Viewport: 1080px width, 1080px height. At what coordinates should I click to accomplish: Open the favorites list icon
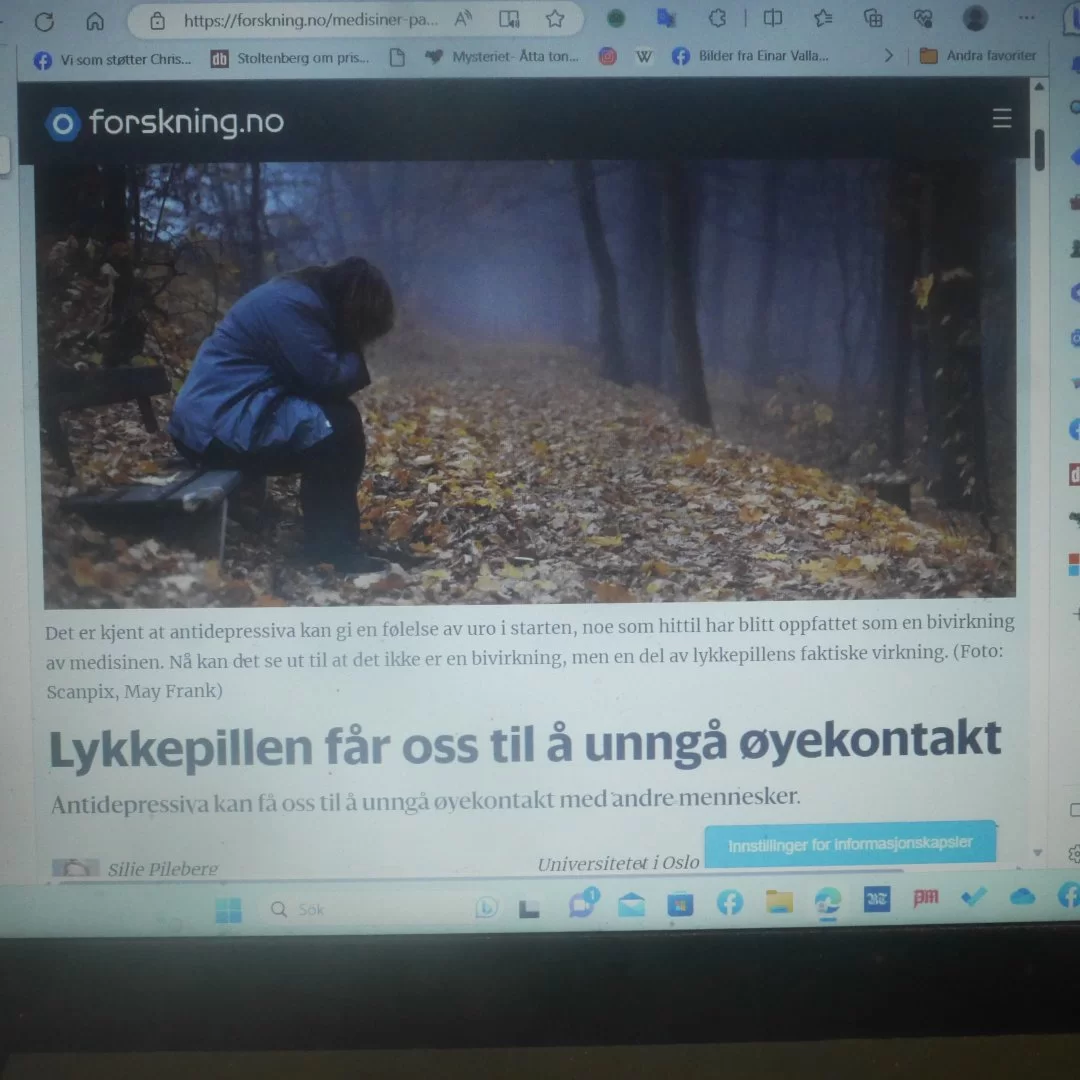click(x=823, y=18)
